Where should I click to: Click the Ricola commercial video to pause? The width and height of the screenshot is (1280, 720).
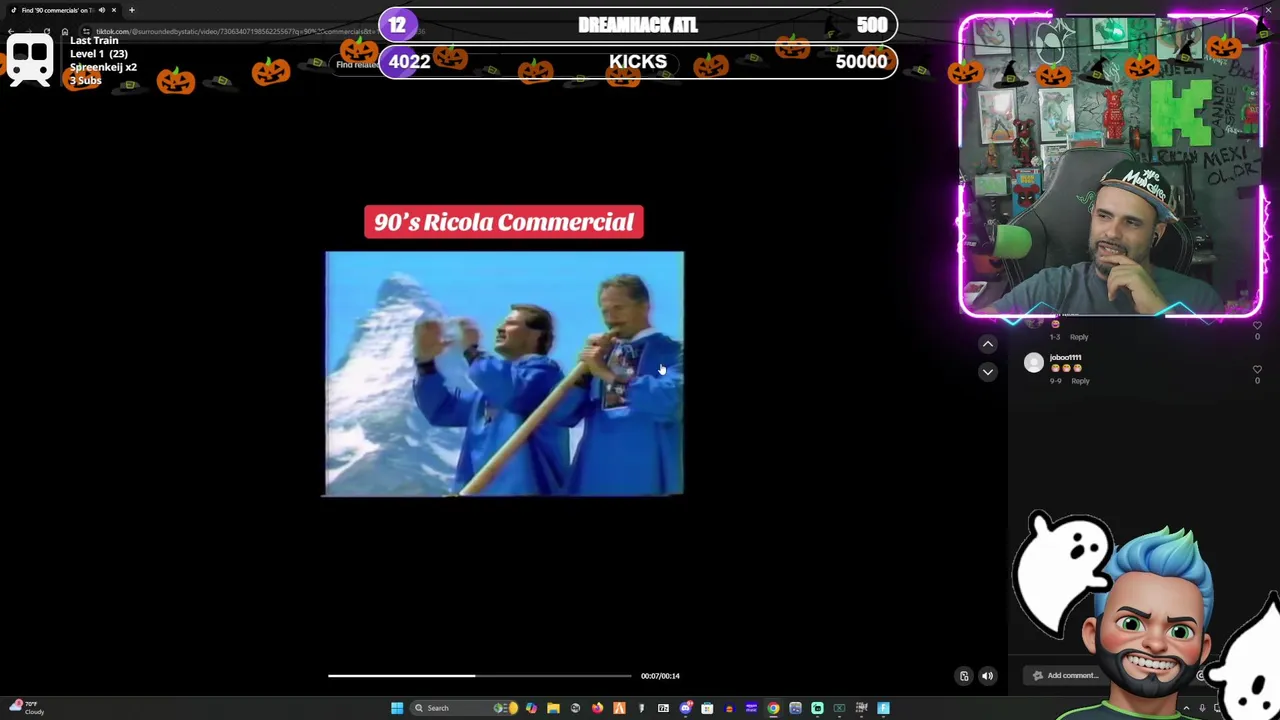(504, 374)
